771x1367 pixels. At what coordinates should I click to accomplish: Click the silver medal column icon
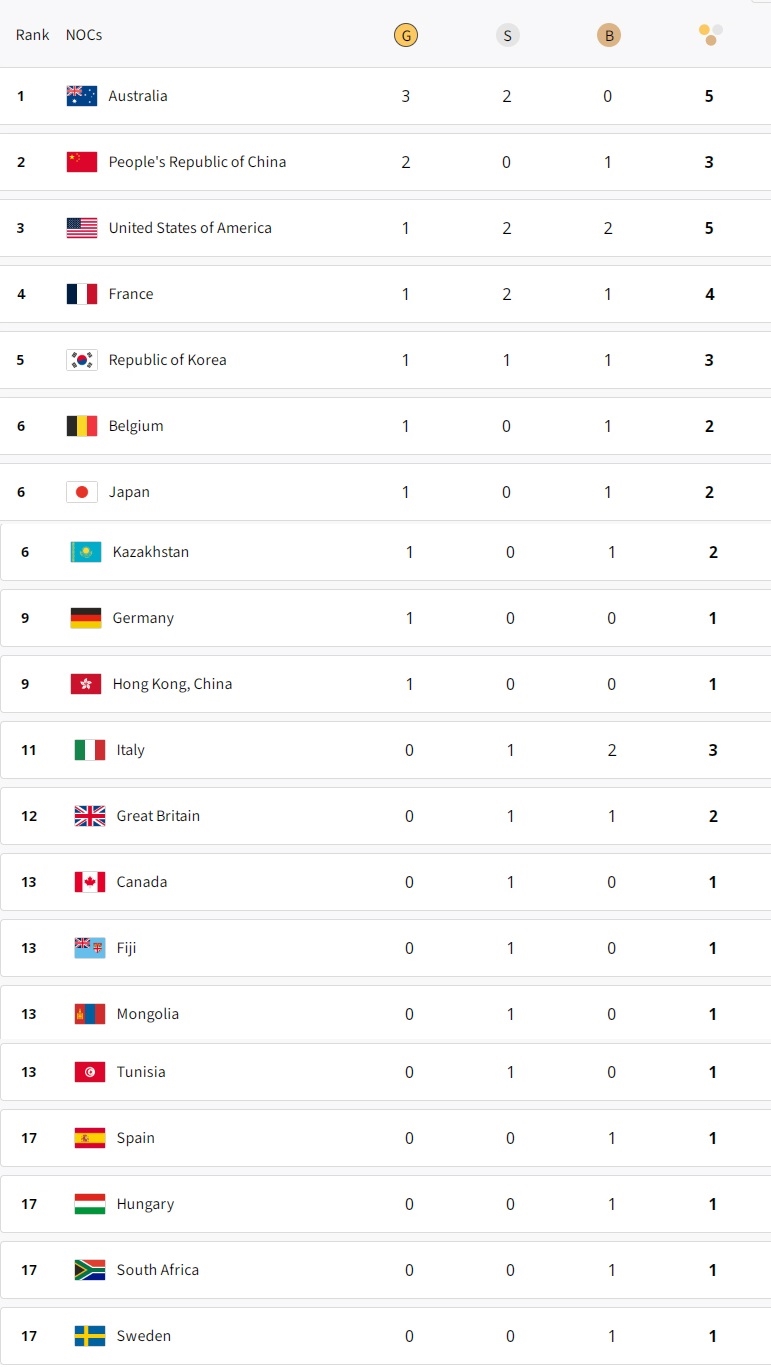[x=507, y=36]
